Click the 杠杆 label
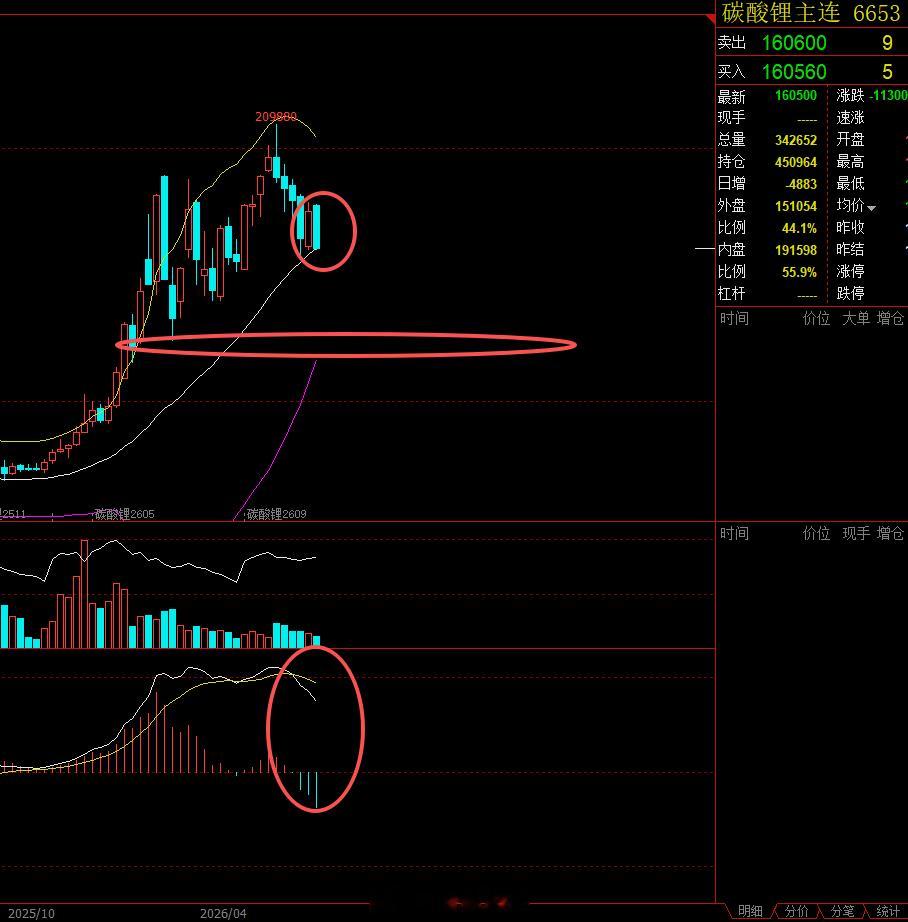The height and width of the screenshot is (922, 908). click(732, 293)
